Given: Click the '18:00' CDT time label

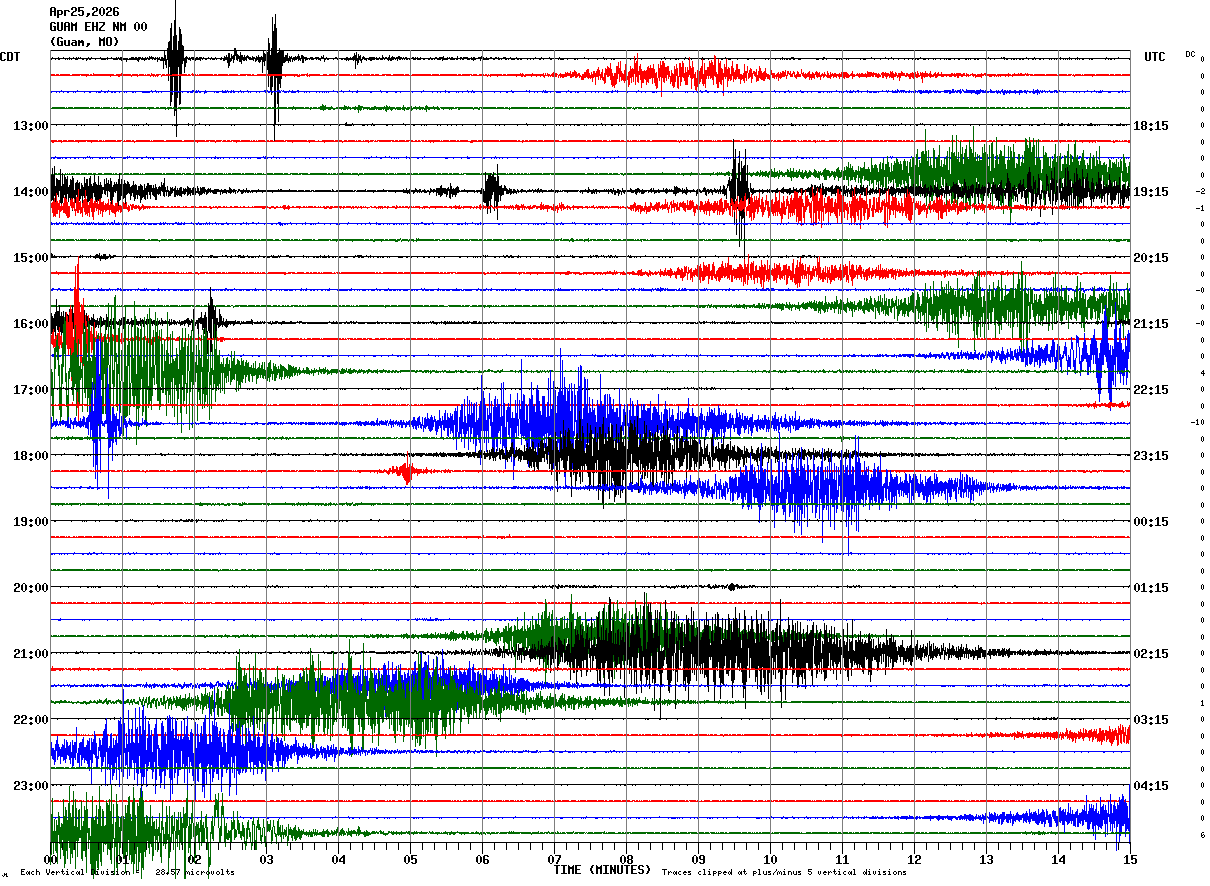Looking at the screenshot, I should coord(31,456).
